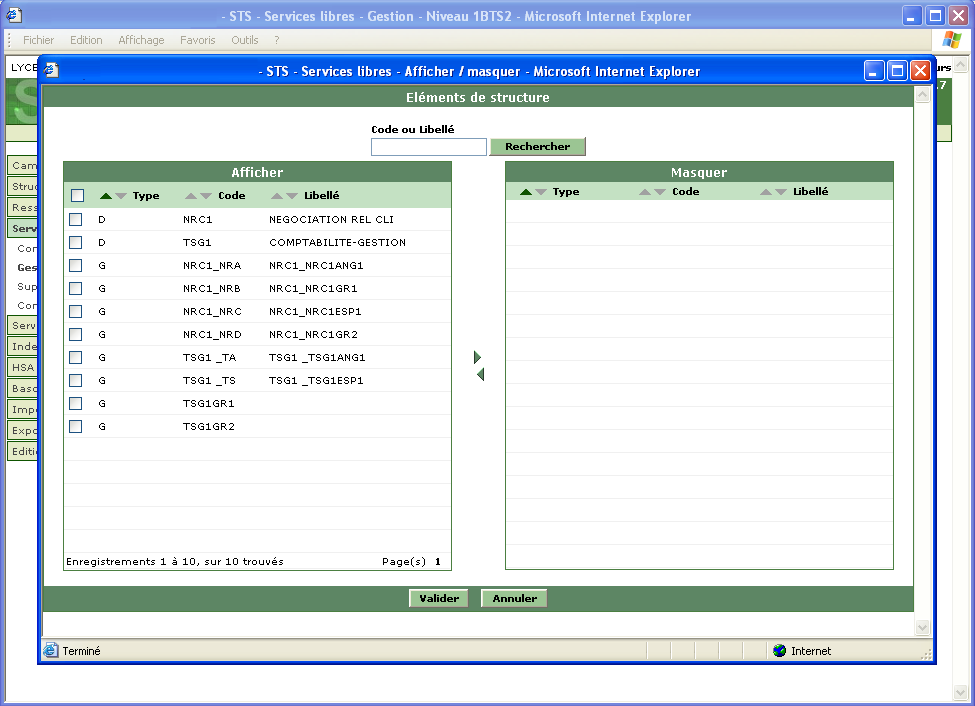
Task: Click the TSG1GR2 code cell
Action: pyautogui.click(x=208, y=426)
